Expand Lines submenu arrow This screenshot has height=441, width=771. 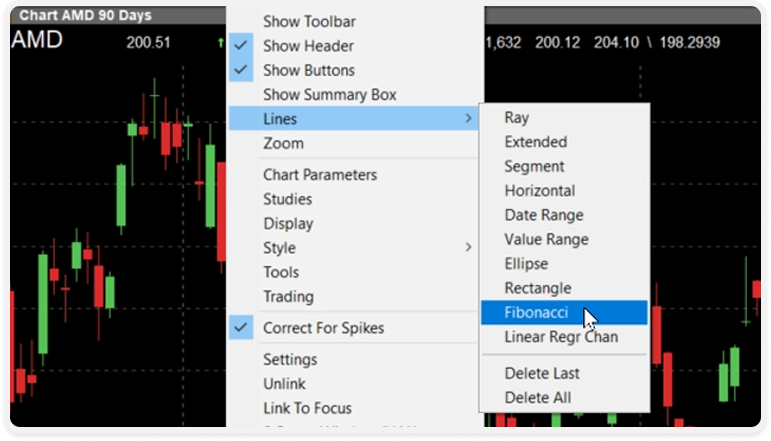[x=468, y=118]
